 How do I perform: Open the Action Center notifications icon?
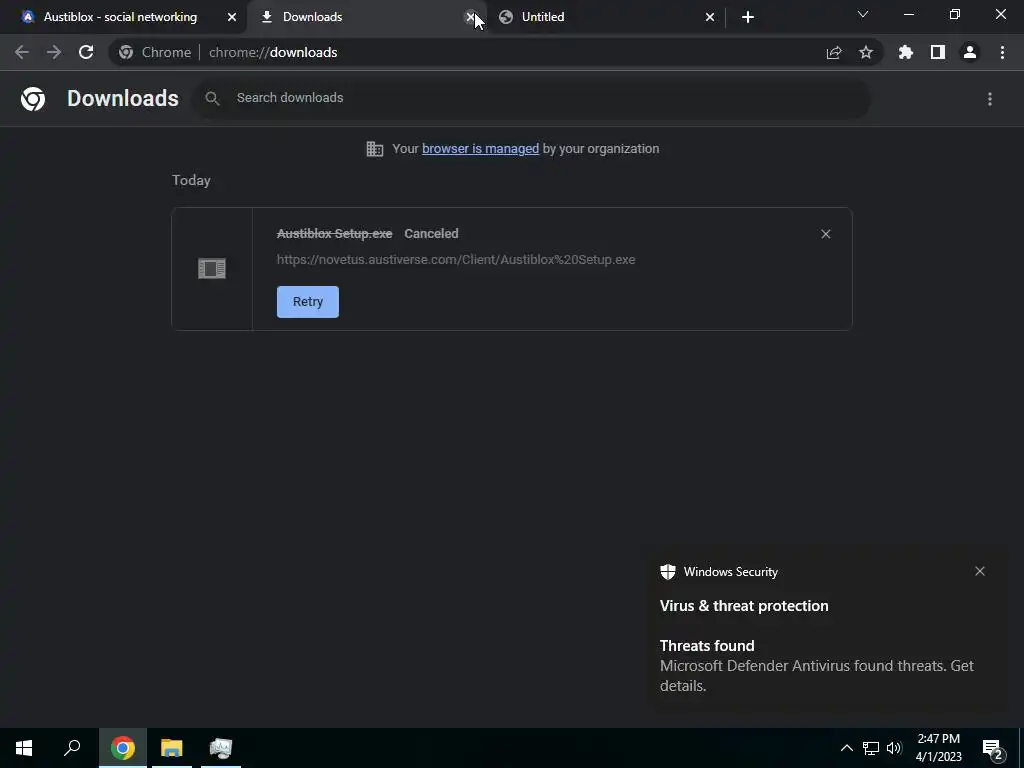993,748
